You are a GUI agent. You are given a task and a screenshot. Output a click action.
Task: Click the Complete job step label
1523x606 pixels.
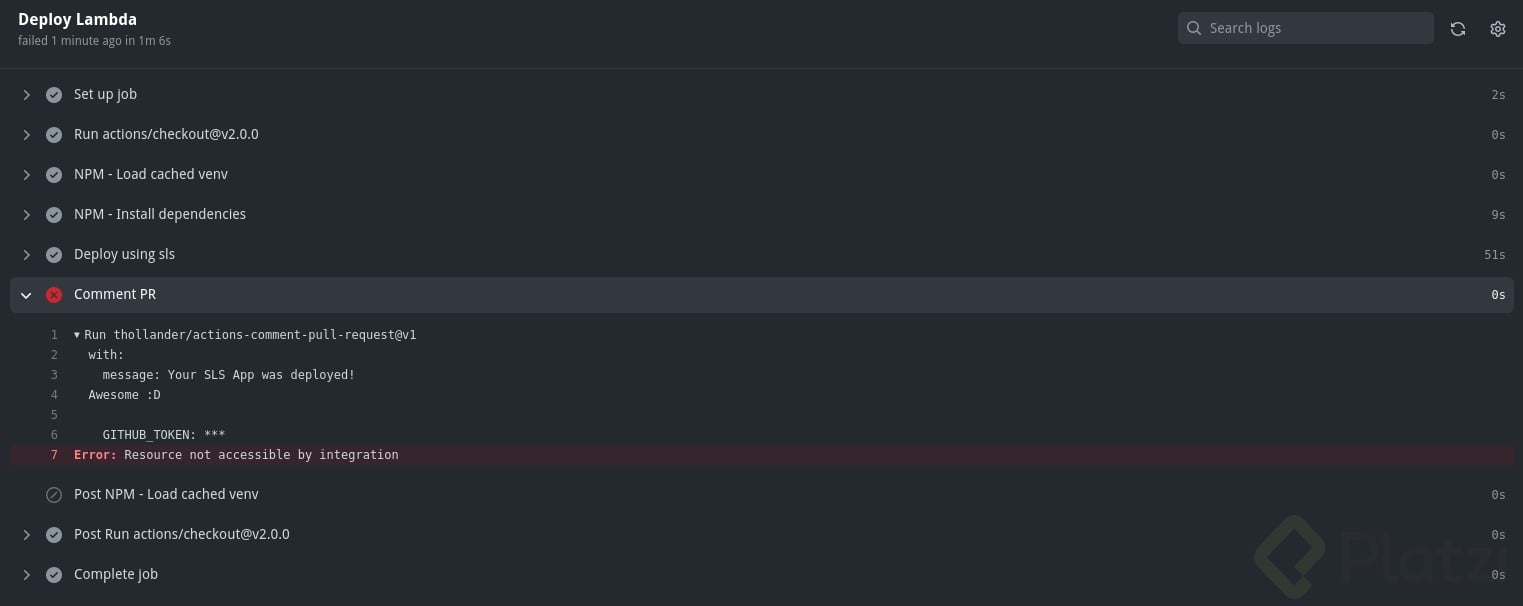(116, 574)
